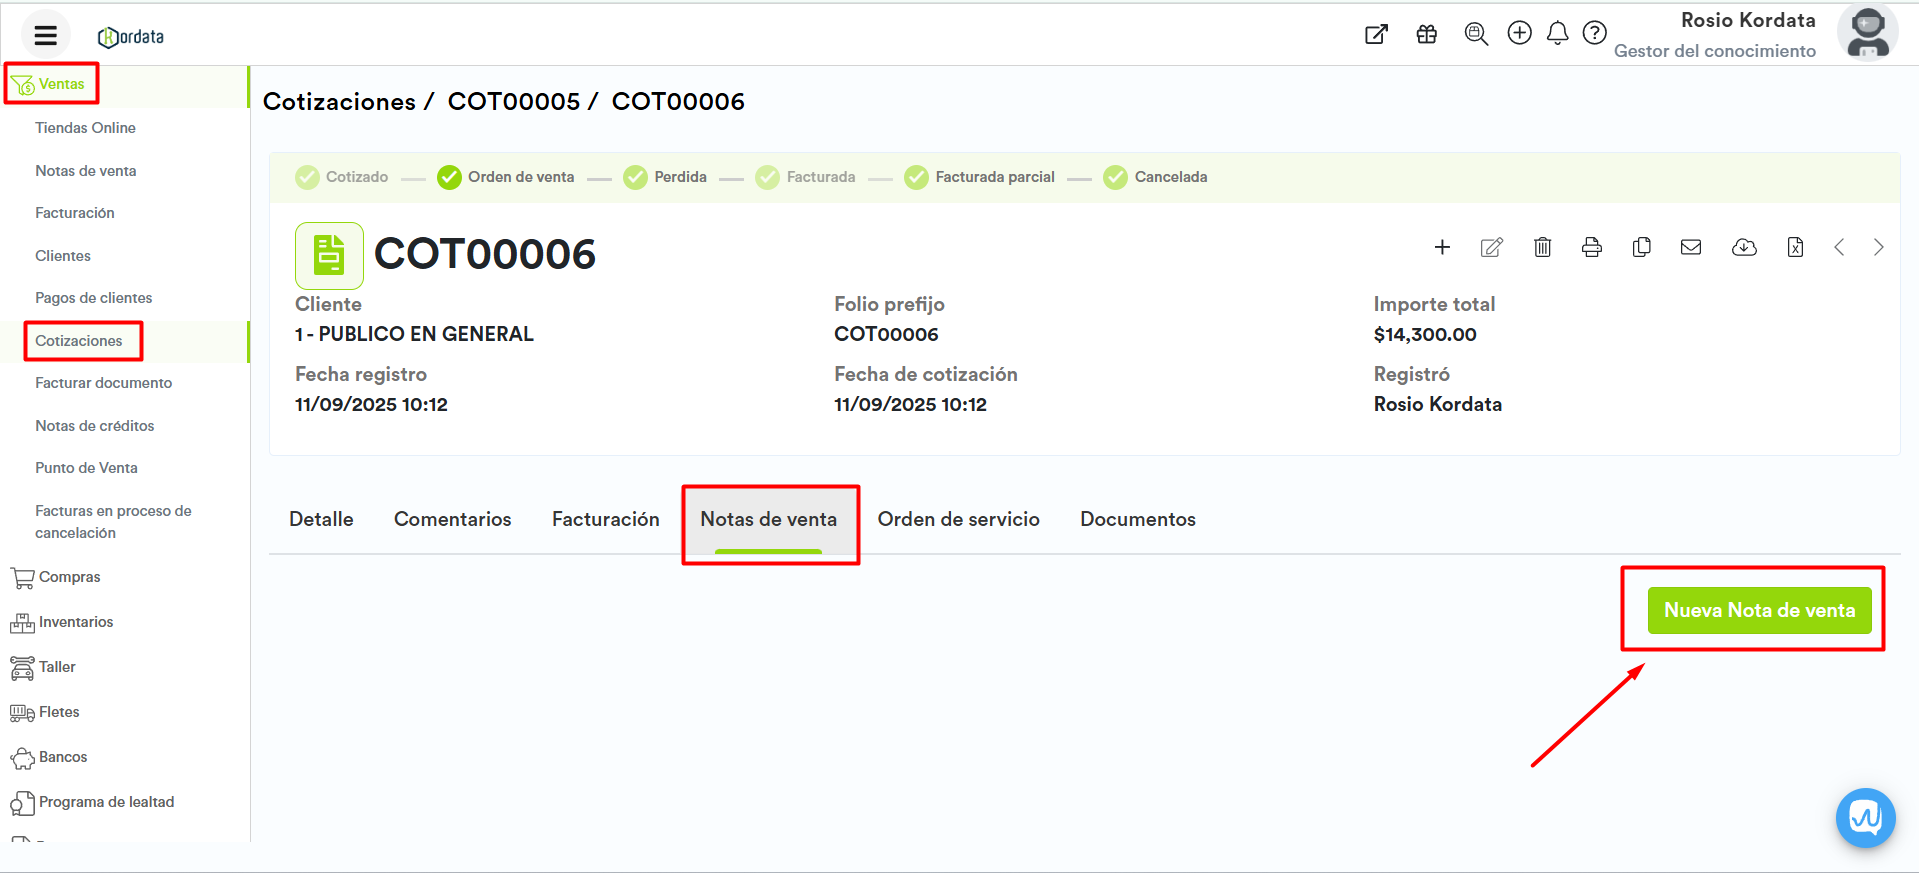Go to previous quotation arrow
The image size is (1919, 873).
point(1838,247)
